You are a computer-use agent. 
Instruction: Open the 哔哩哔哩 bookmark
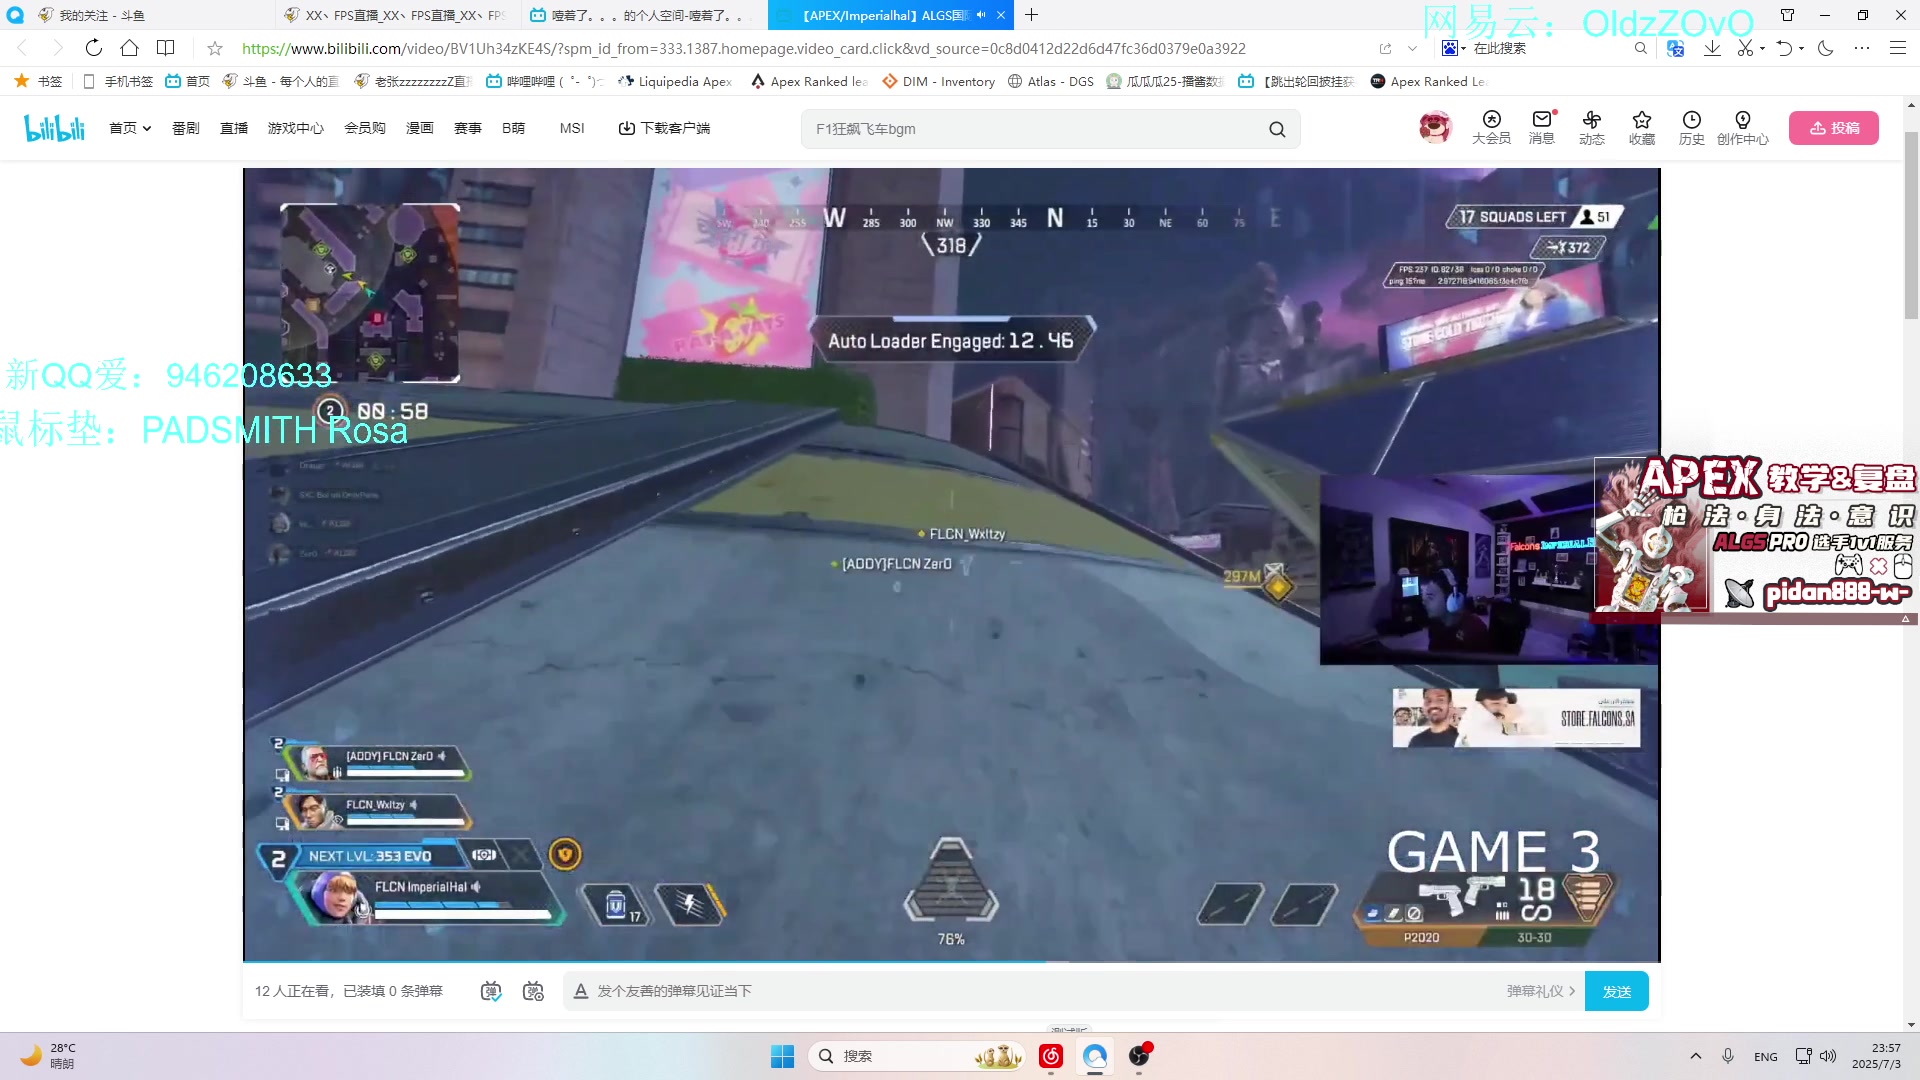pyautogui.click(x=545, y=81)
